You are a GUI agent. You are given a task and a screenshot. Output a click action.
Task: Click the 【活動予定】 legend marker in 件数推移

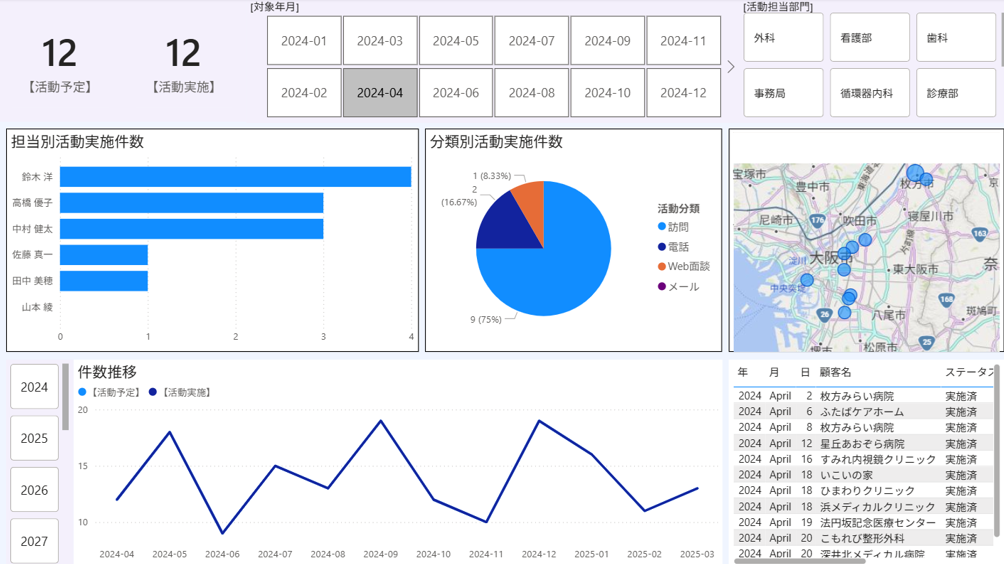click(x=82, y=393)
